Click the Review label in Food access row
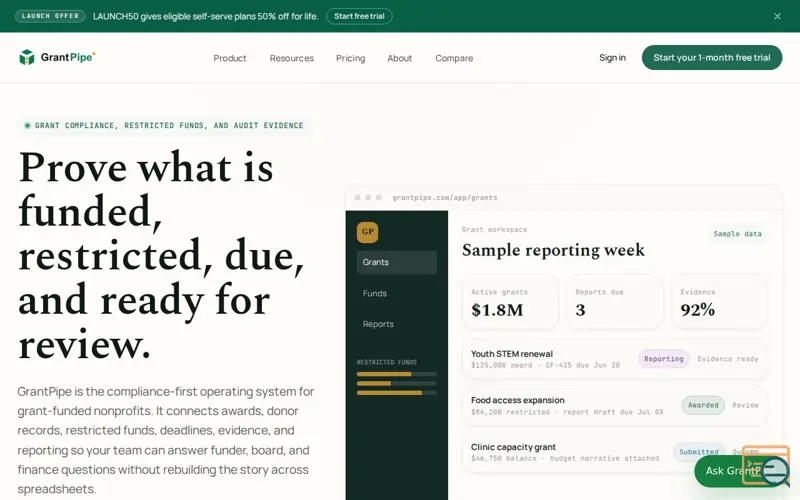Image resolution: width=800 pixels, height=500 pixels. click(745, 405)
